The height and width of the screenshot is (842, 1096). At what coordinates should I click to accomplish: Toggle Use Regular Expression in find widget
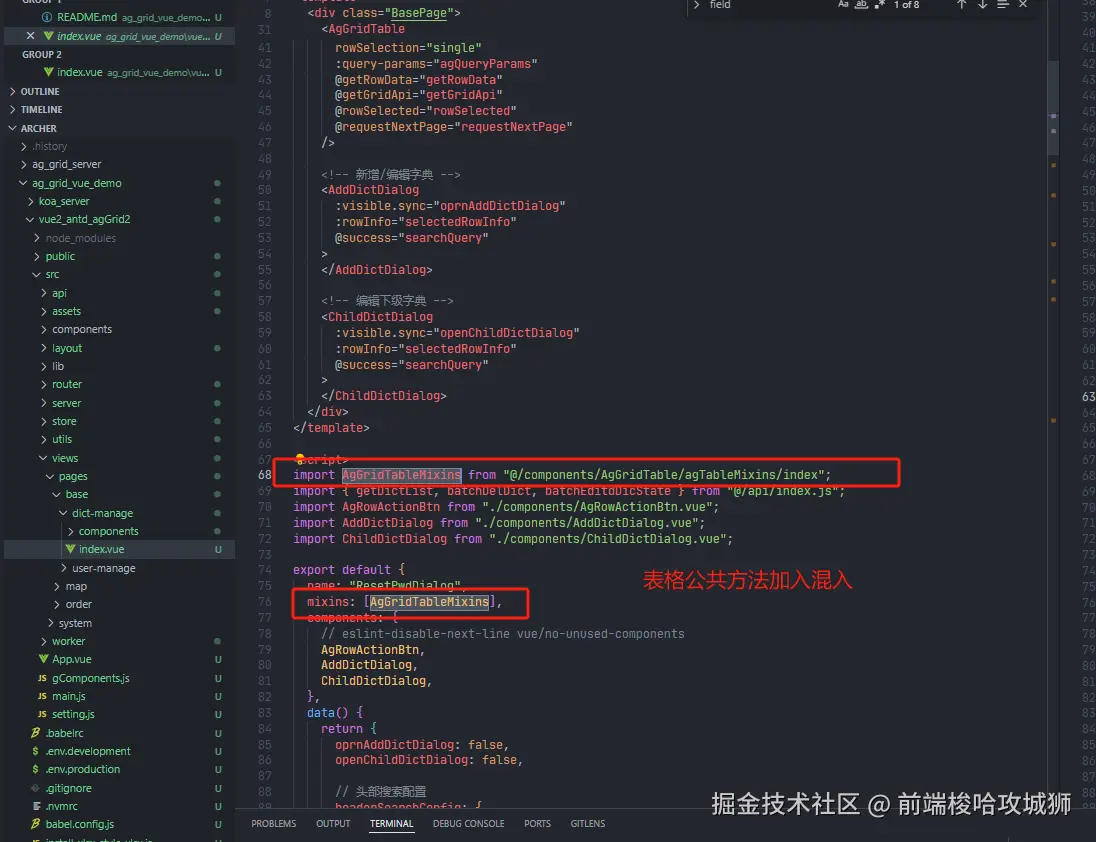[x=879, y=4]
